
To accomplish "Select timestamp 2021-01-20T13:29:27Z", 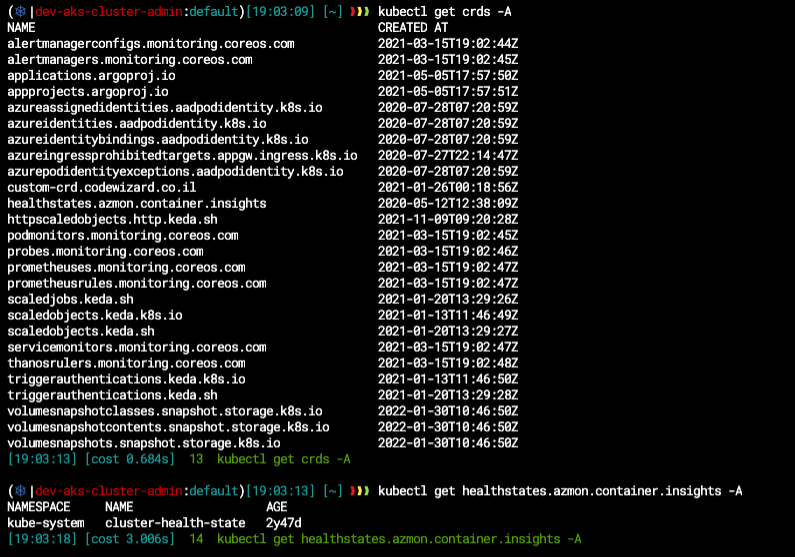I will (x=448, y=331).
